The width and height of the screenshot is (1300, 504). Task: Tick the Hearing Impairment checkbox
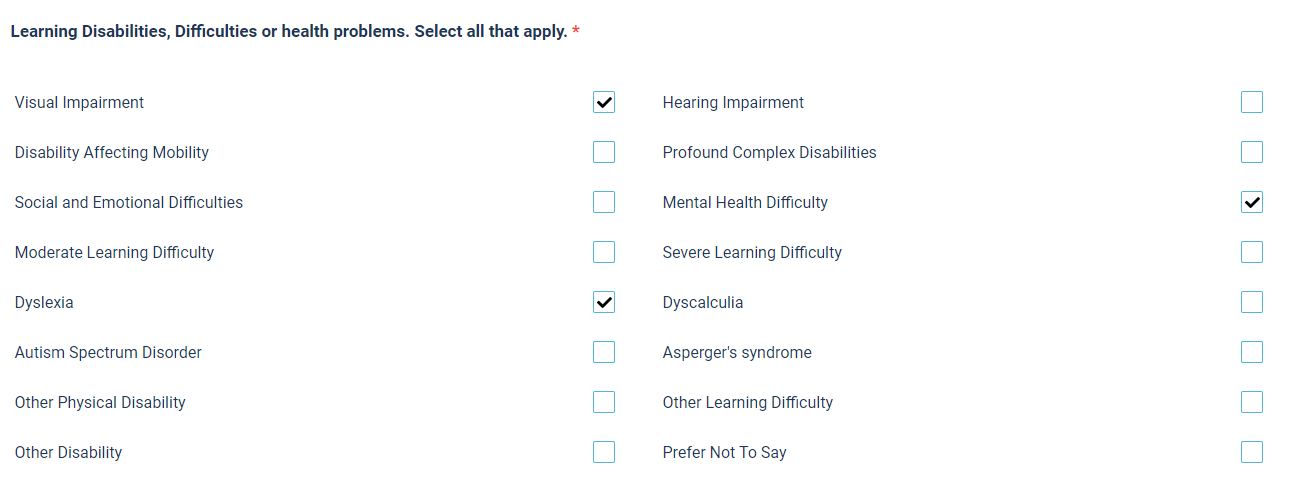pos(1252,102)
